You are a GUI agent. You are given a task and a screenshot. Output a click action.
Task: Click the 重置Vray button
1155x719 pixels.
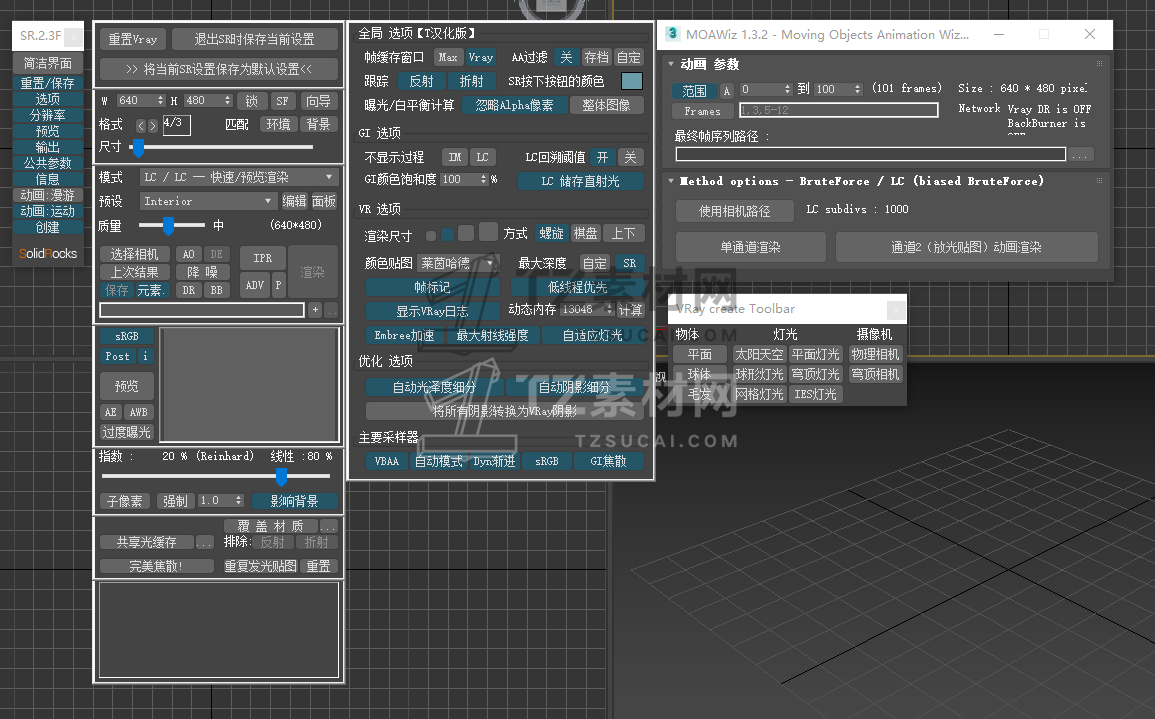pyautogui.click(x=132, y=39)
